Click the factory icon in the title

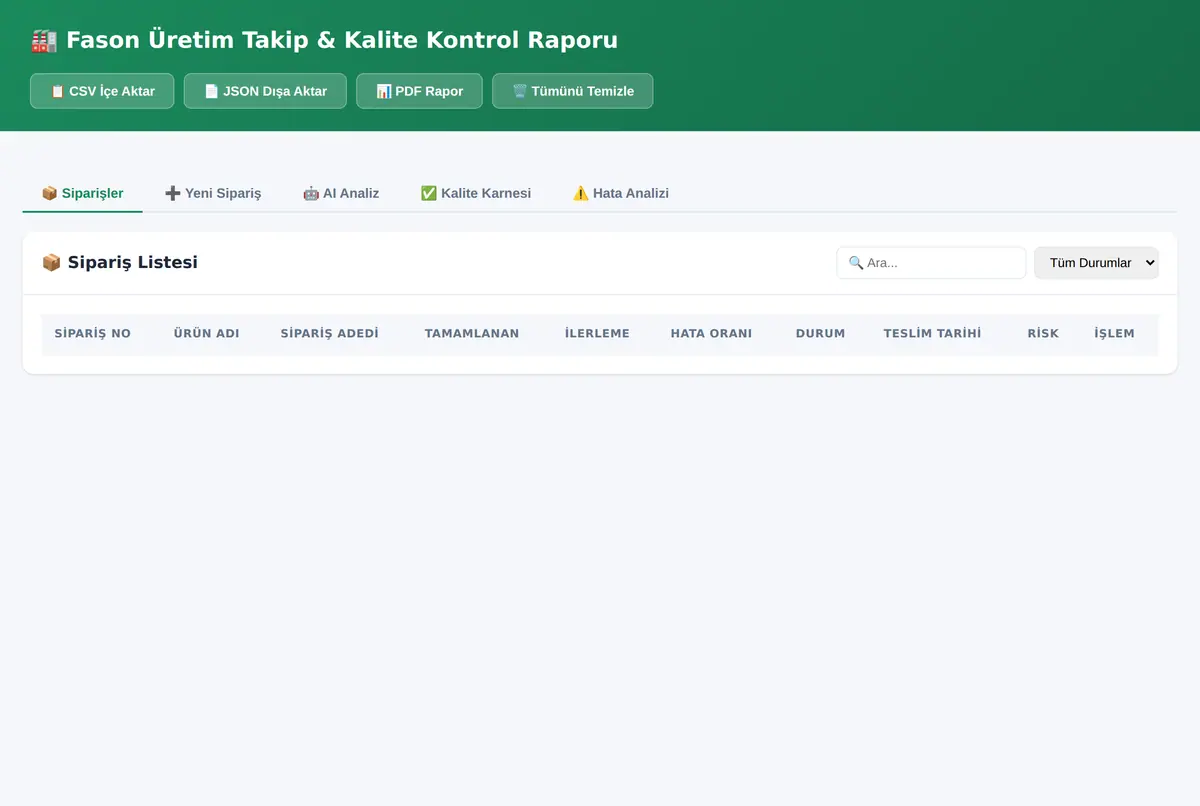(x=44, y=41)
